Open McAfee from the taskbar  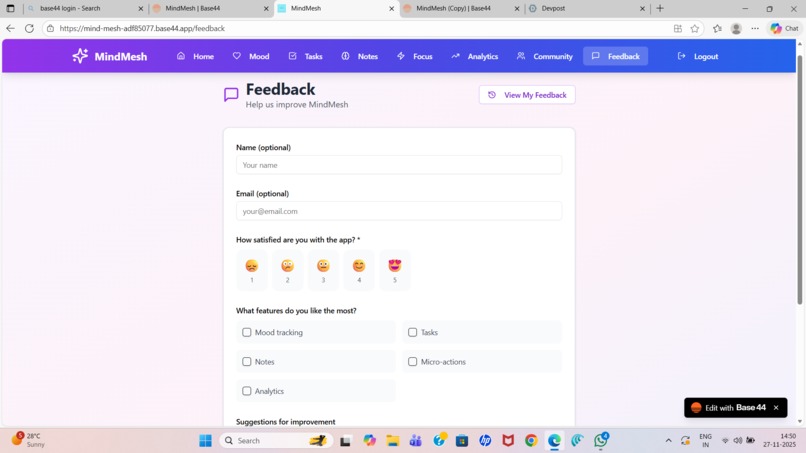pos(508,441)
